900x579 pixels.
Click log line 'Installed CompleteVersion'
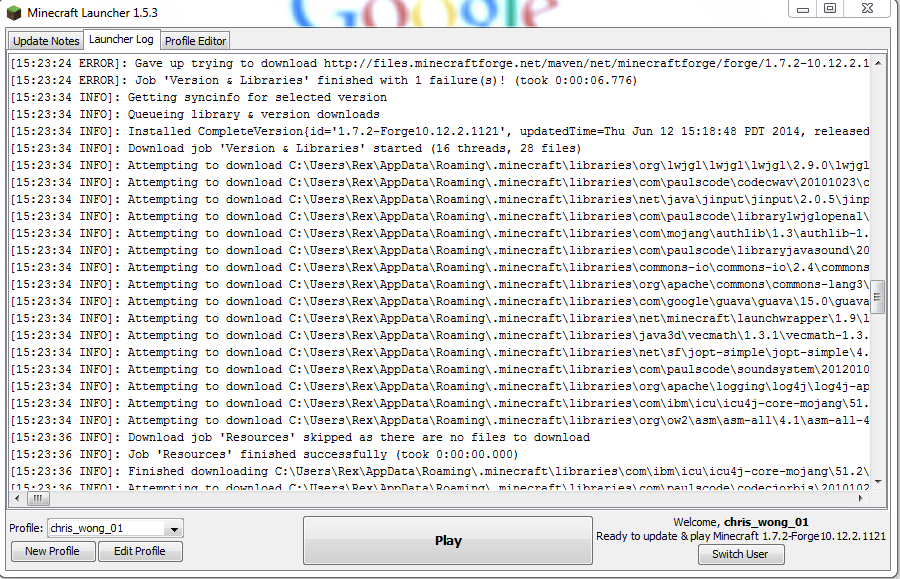click(440, 131)
